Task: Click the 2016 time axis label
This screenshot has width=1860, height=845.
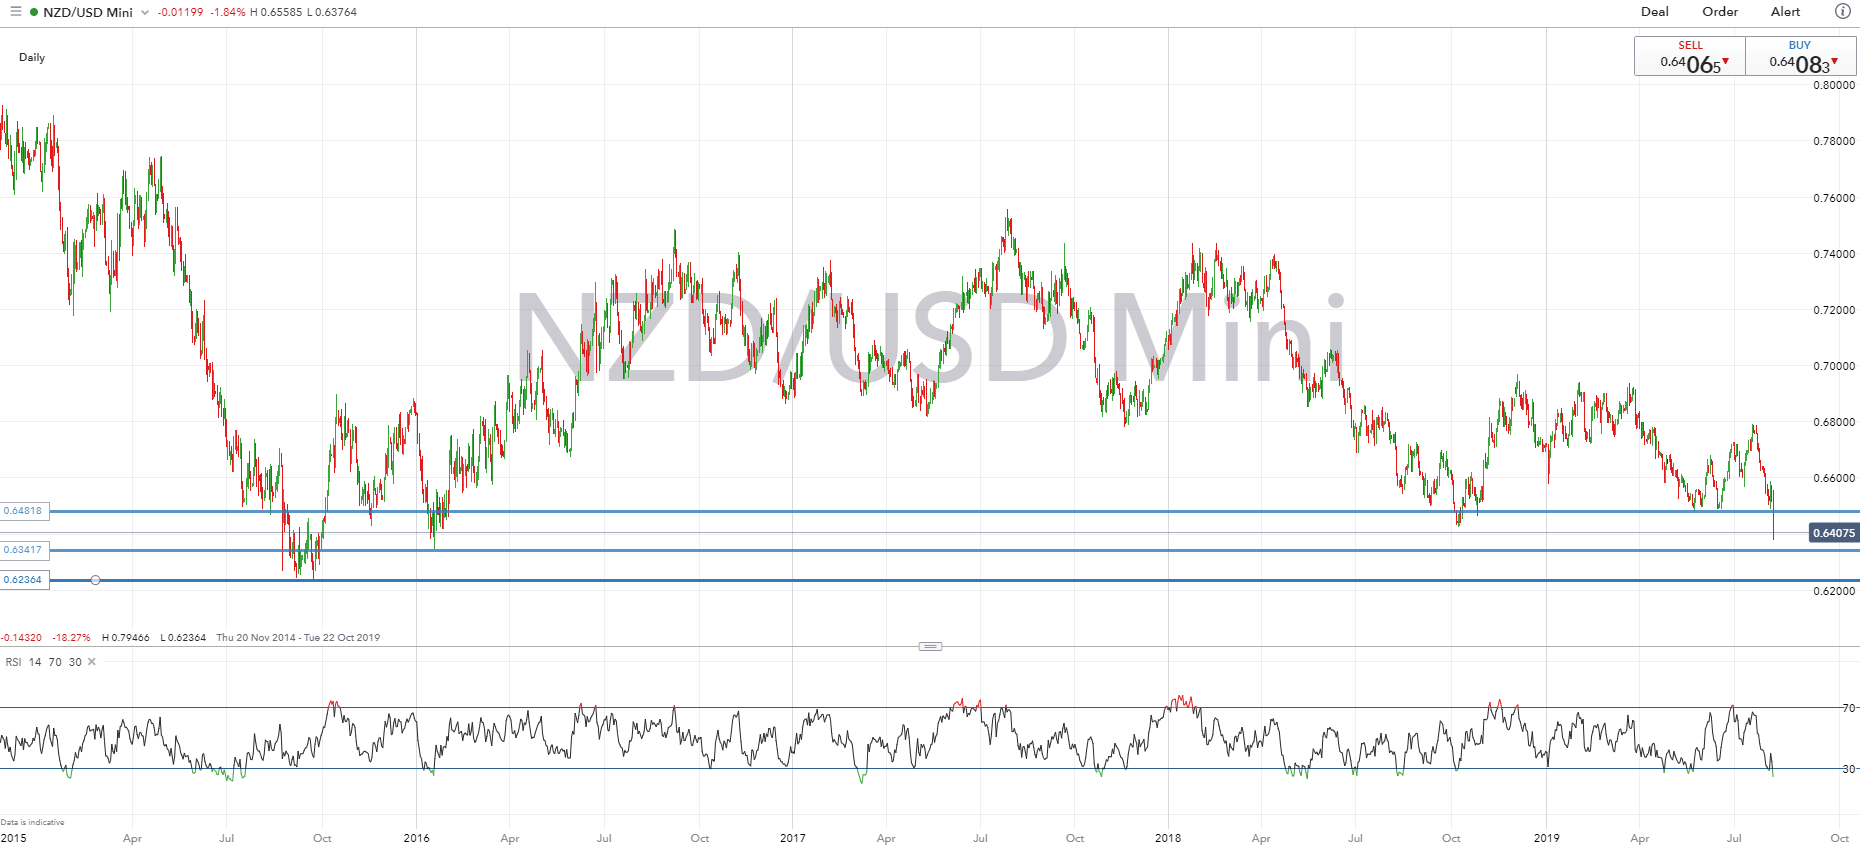Action: click(x=416, y=838)
